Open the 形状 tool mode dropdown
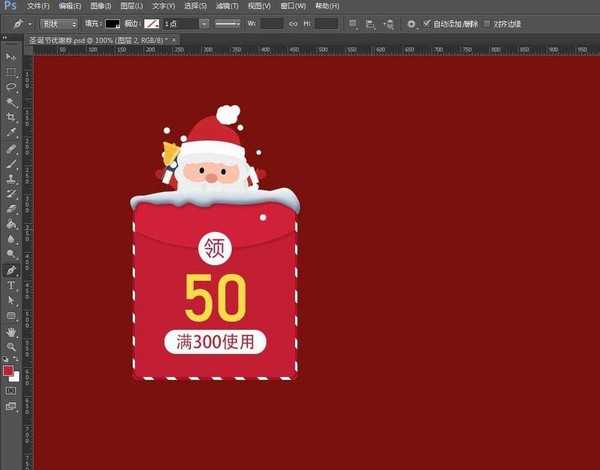Image resolution: width=600 pixels, height=470 pixels. [x=58, y=22]
